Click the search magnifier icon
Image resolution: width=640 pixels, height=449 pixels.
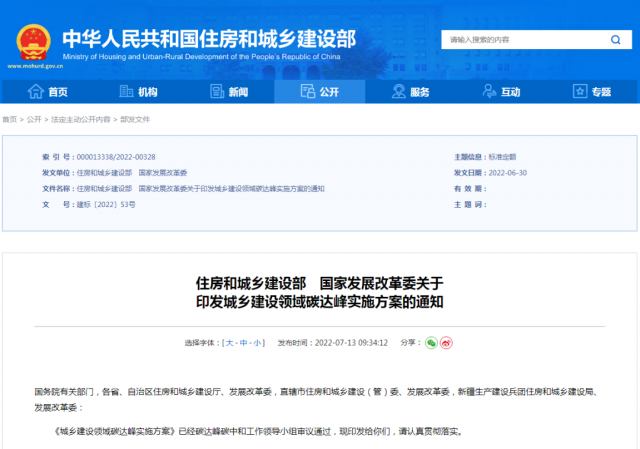click(615, 39)
